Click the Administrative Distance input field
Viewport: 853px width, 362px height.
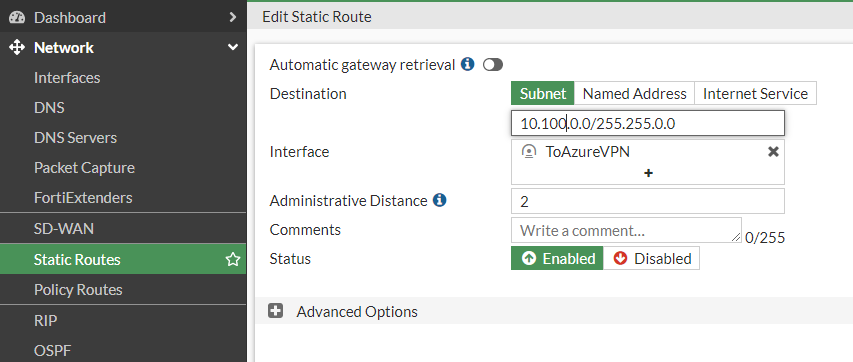coord(648,201)
